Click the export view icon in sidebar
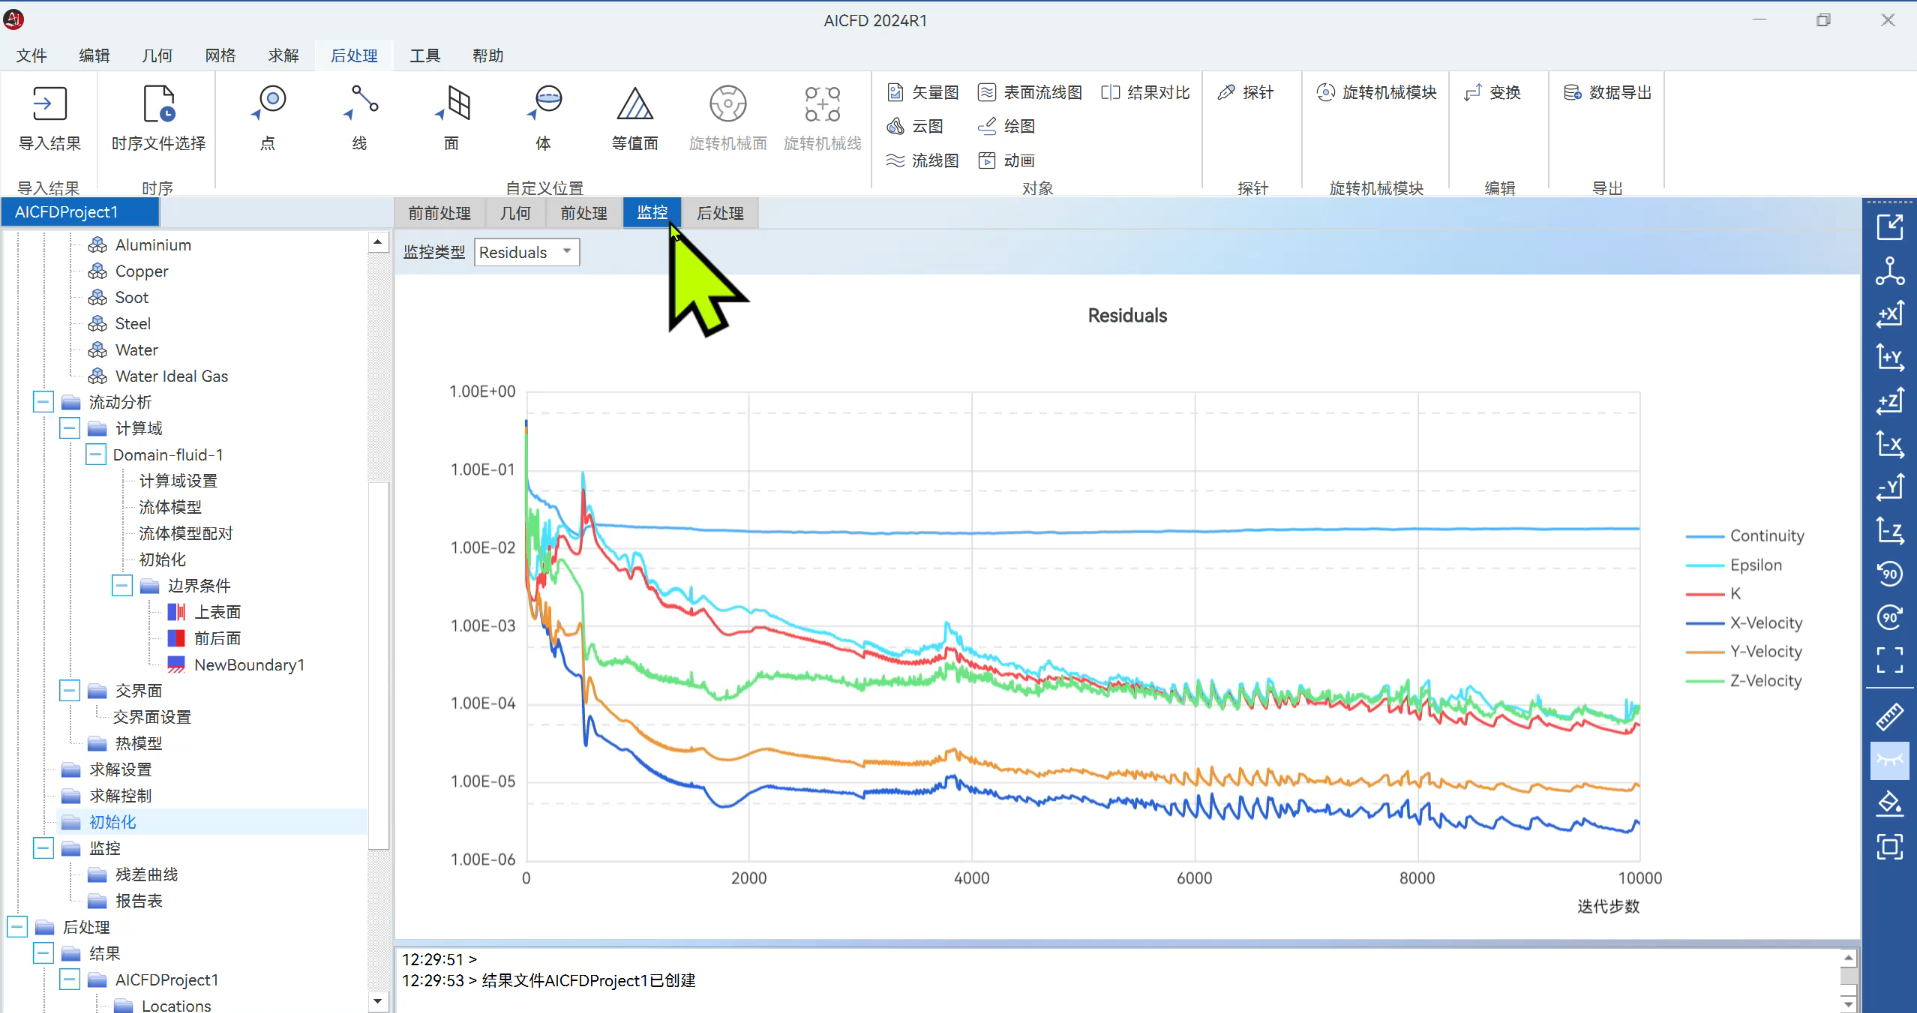This screenshot has height=1013, width=1917. [x=1889, y=227]
